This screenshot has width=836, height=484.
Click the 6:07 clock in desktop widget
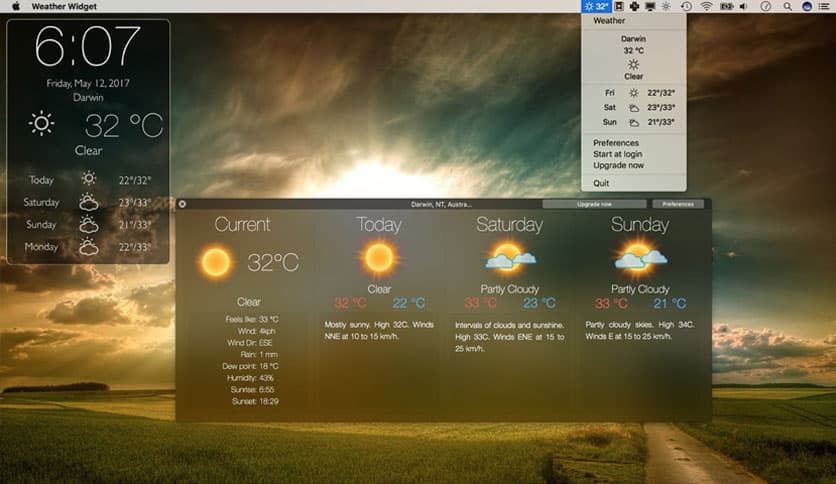(x=88, y=47)
